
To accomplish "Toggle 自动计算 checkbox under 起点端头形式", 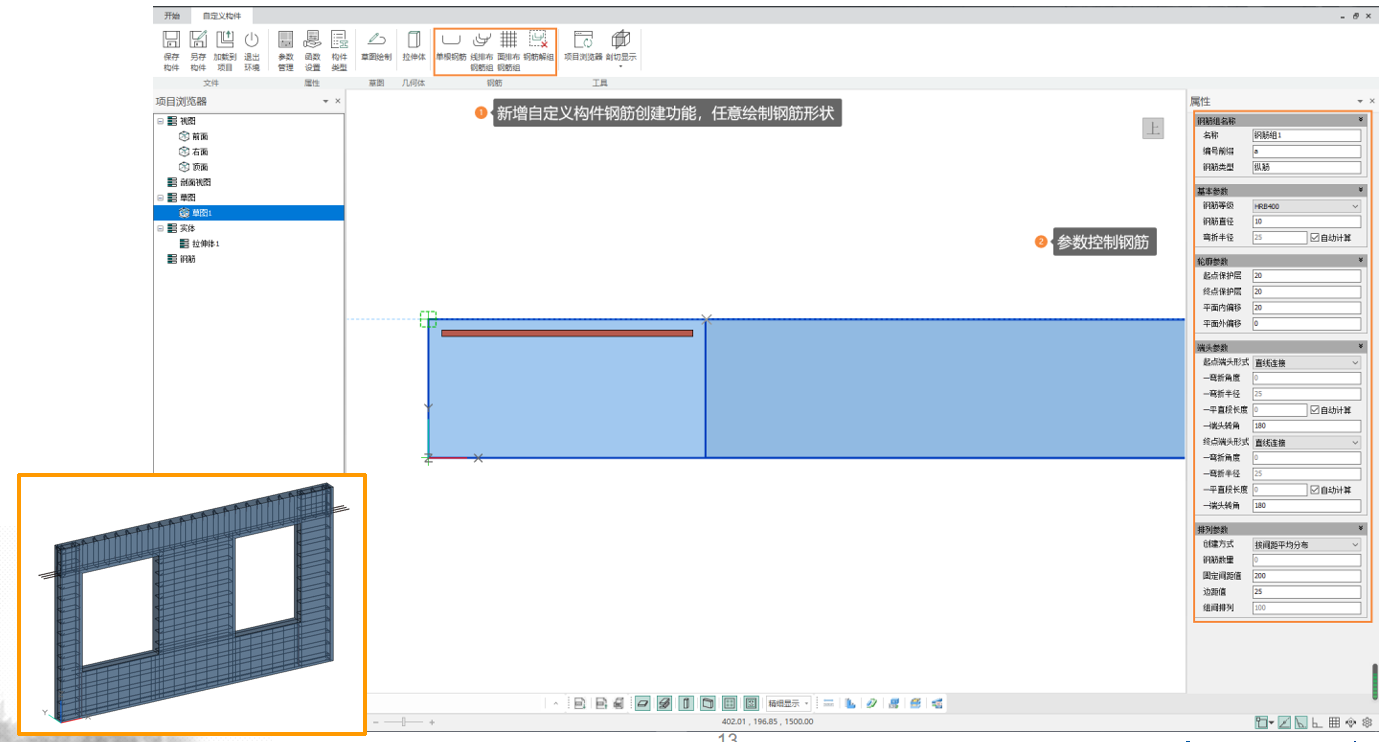I will click(x=1315, y=410).
